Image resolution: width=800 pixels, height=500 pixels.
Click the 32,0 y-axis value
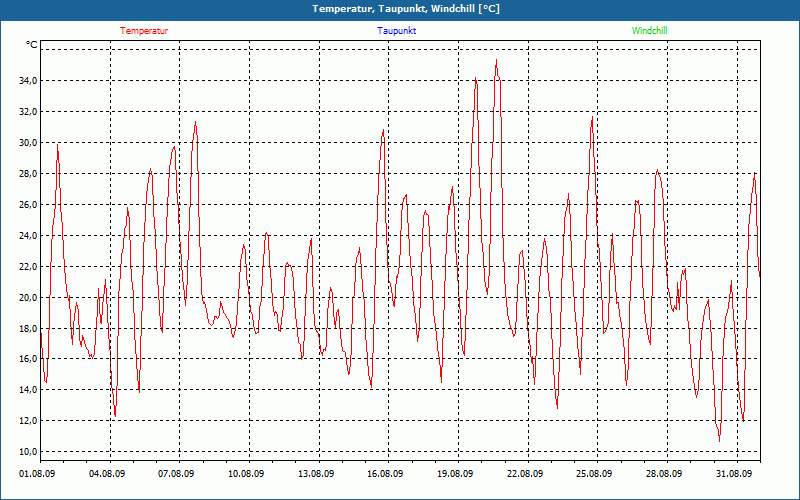click(28, 112)
